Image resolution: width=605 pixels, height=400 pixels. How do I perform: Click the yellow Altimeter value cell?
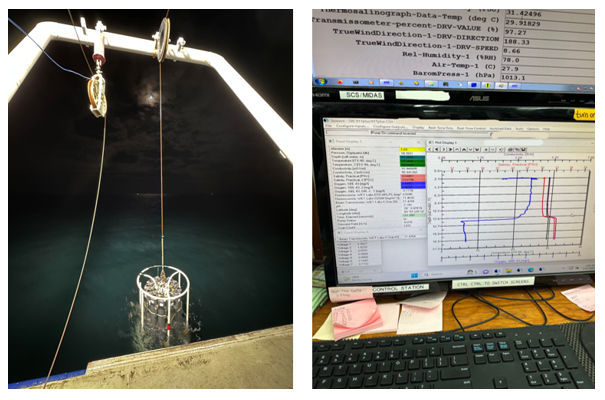point(412,149)
